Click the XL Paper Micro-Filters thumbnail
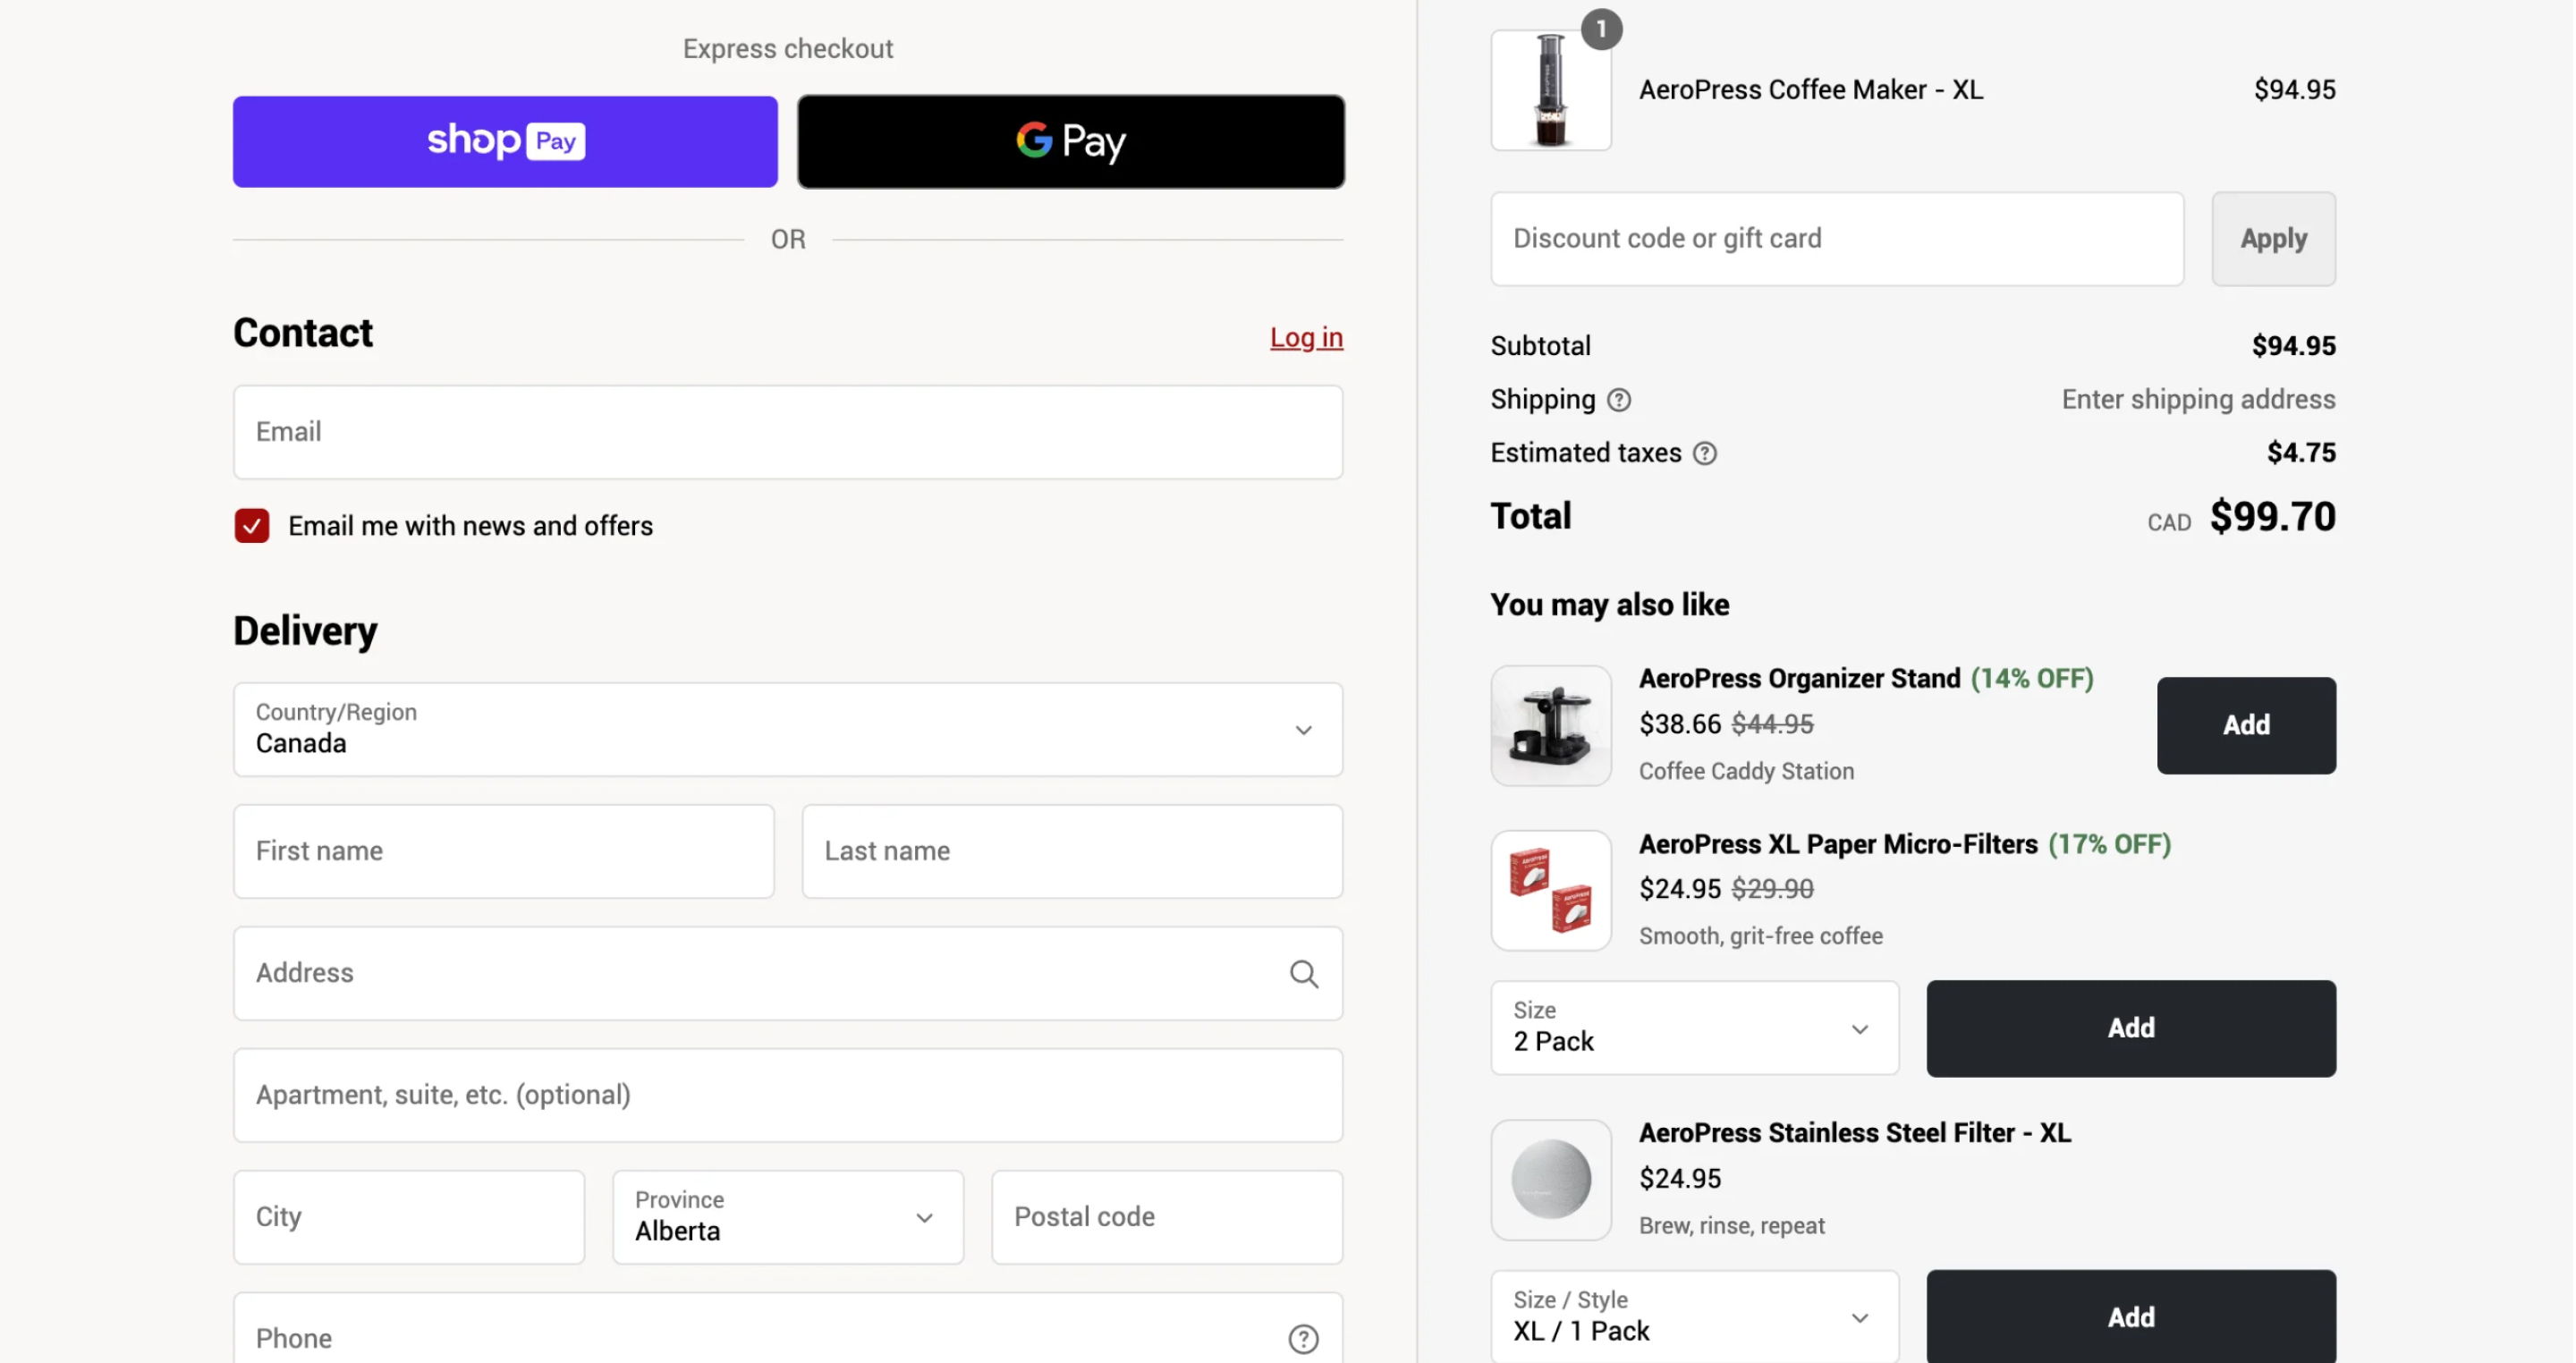Image resolution: width=2576 pixels, height=1363 pixels. 1551,891
